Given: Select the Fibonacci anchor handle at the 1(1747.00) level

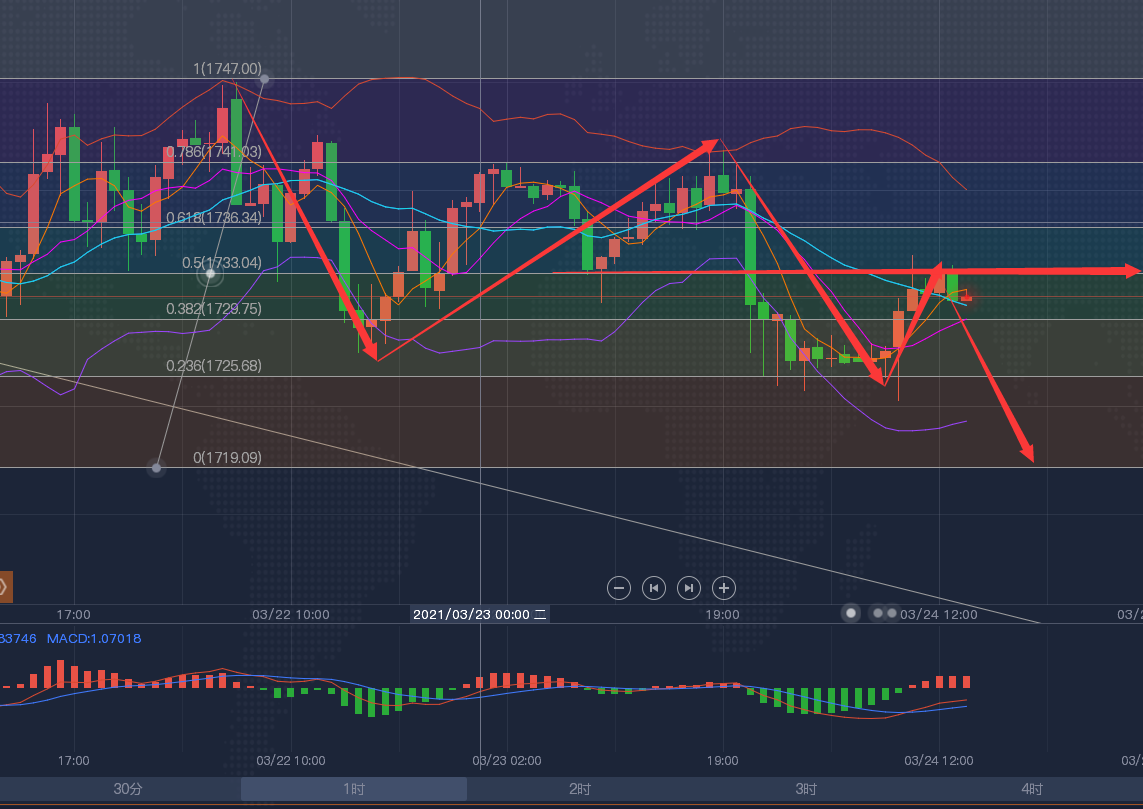Looking at the screenshot, I should tap(265, 79).
